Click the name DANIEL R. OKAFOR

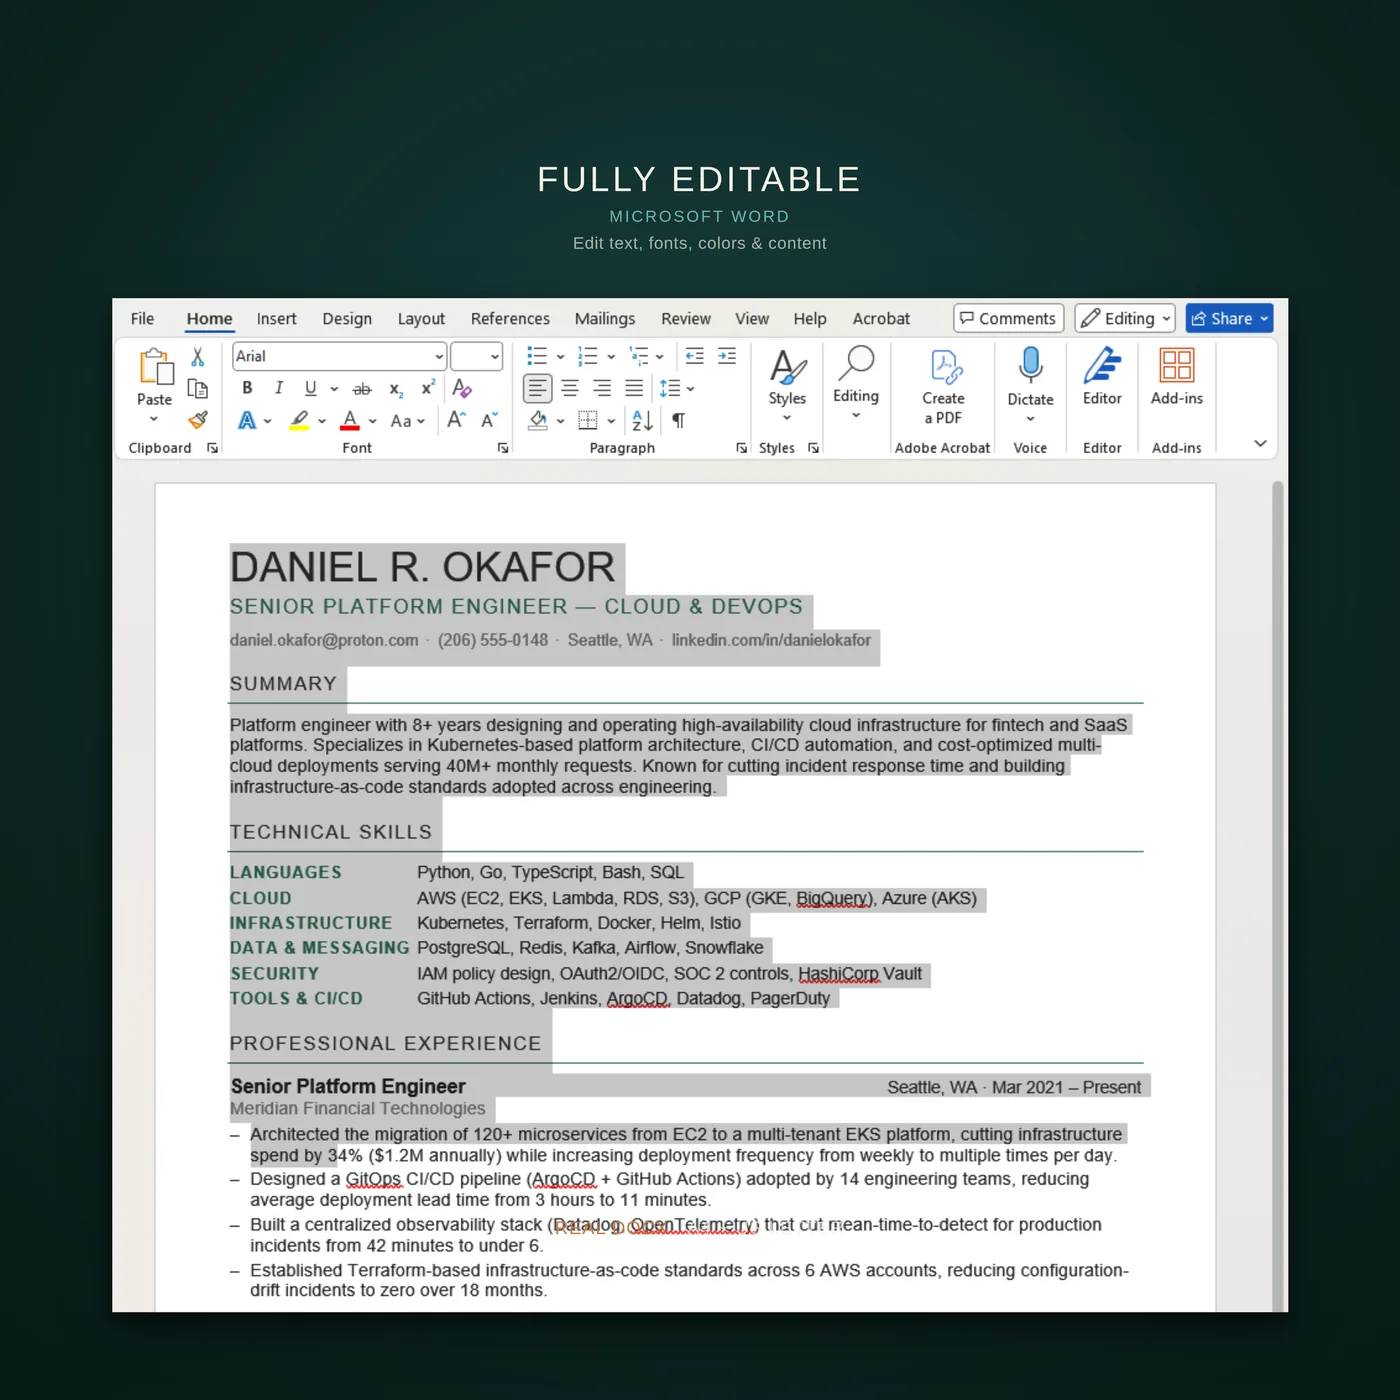click(x=422, y=567)
